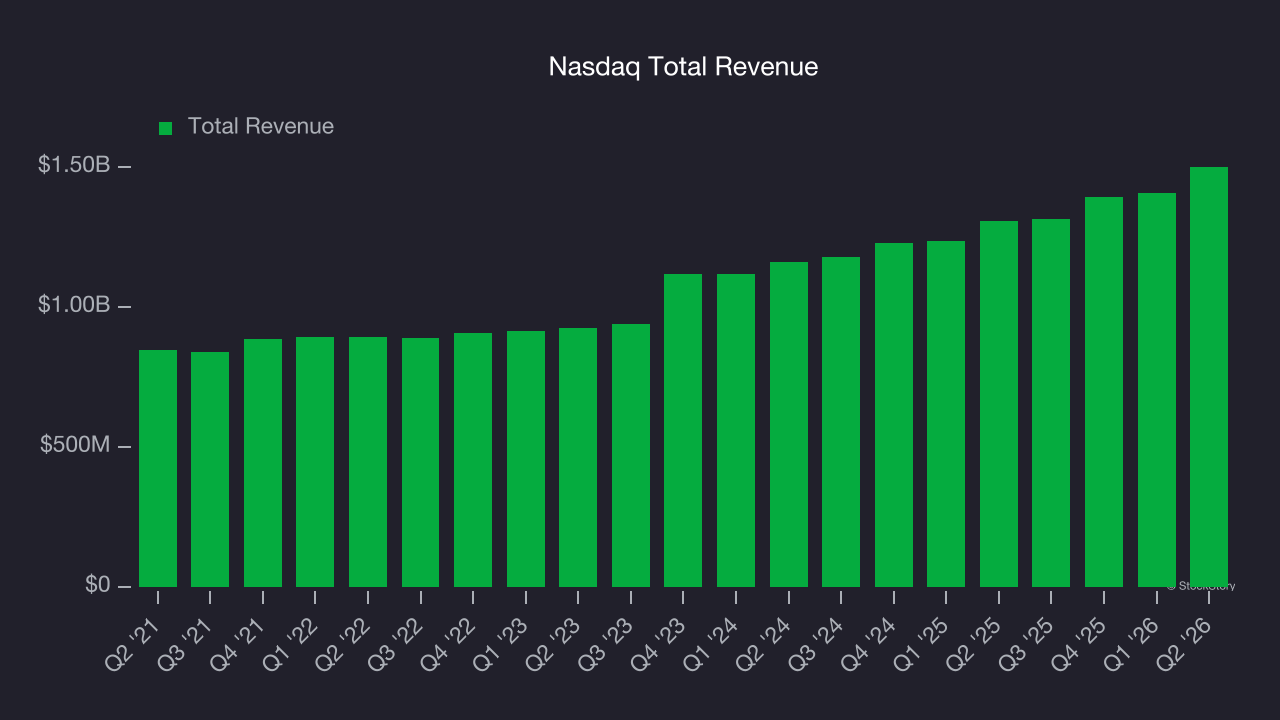
Task: Click the Q4 '22 revenue bar
Action: pos(473,460)
